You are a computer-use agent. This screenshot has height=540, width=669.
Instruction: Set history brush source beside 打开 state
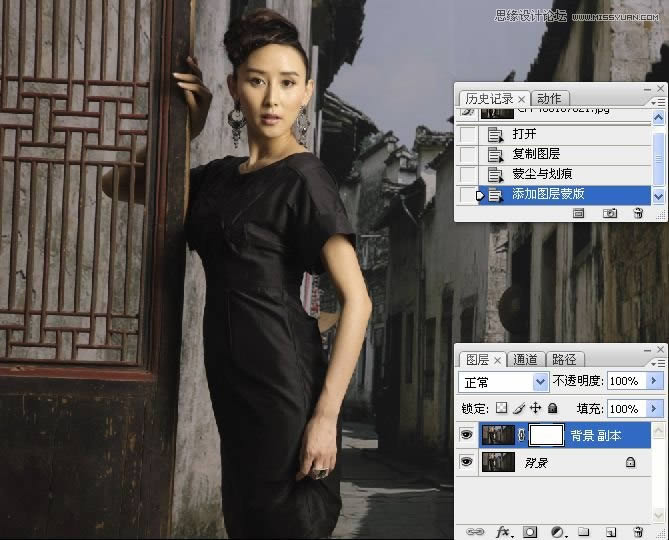click(x=468, y=134)
